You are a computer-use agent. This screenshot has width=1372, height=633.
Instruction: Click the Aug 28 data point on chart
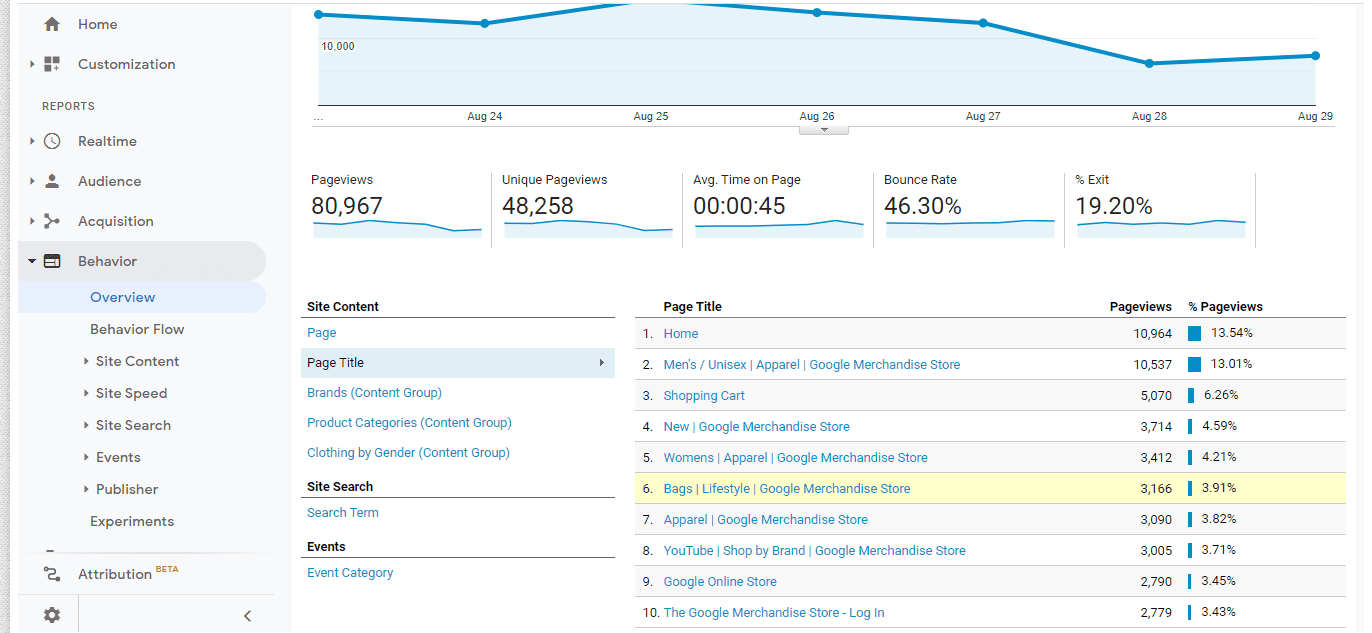pyautogui.click(x=1149, y=63)
